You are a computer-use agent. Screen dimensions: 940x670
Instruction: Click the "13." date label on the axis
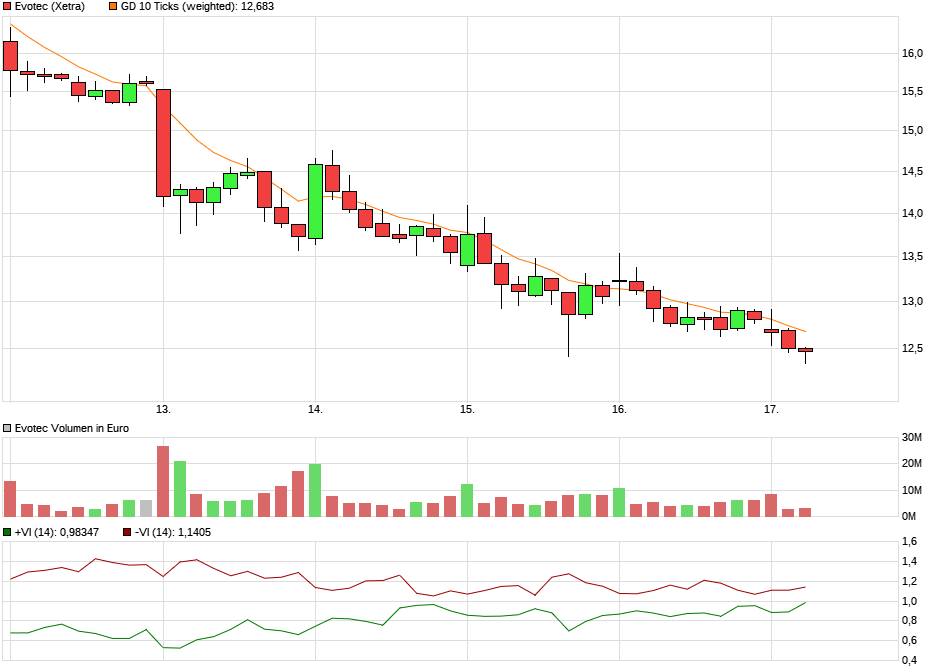pos(164,409)
